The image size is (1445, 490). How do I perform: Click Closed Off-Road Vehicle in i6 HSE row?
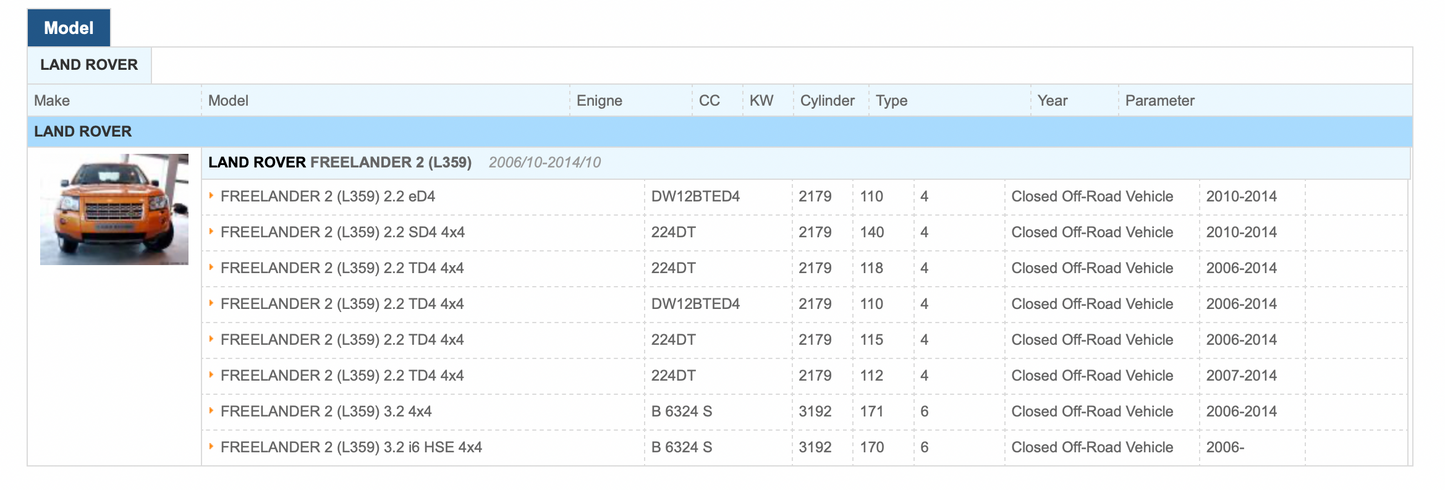(x=1092, y=447)
